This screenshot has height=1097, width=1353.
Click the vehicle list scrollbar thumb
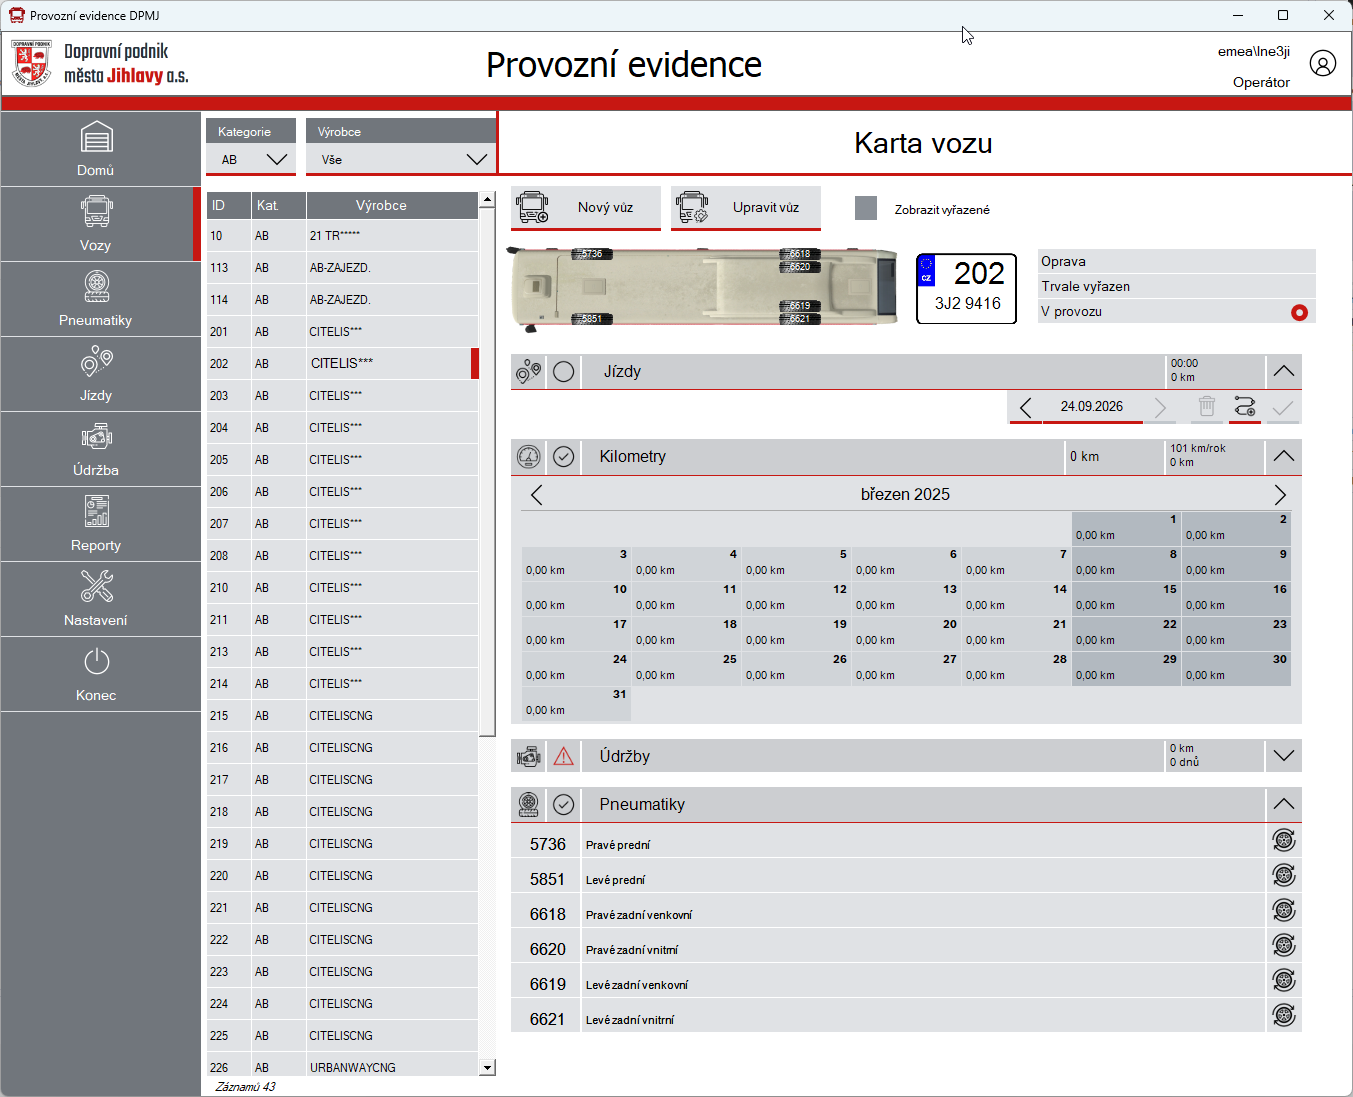(x=487, y=472)
